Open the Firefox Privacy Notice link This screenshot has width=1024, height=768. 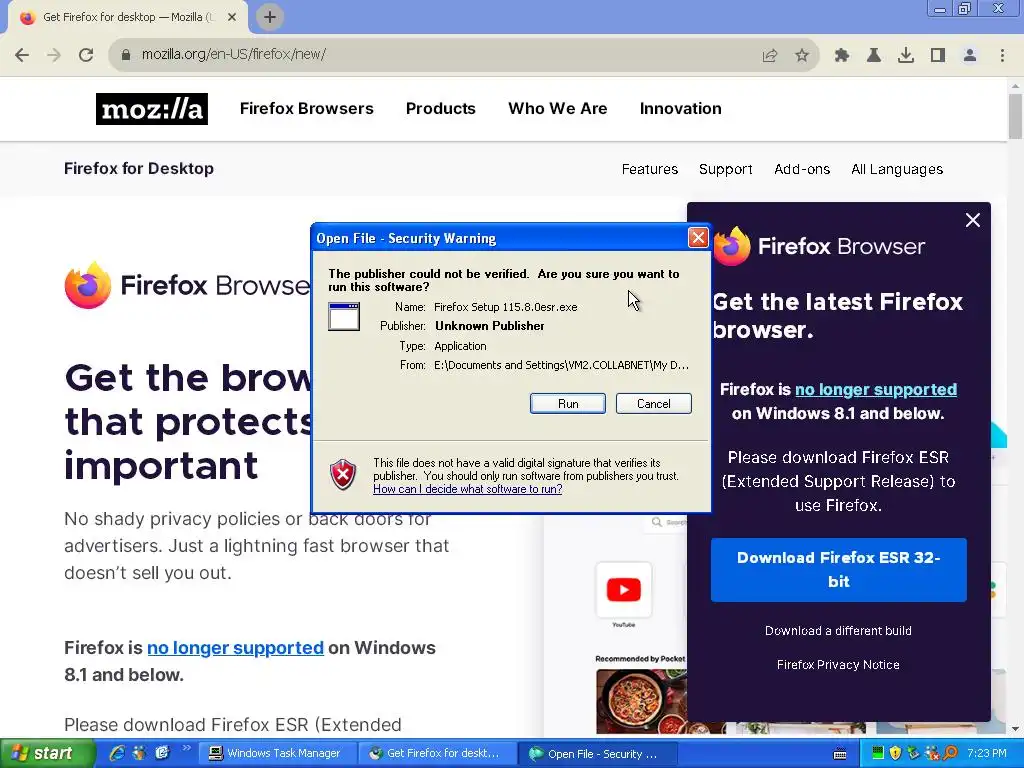[x=838, y=665]
